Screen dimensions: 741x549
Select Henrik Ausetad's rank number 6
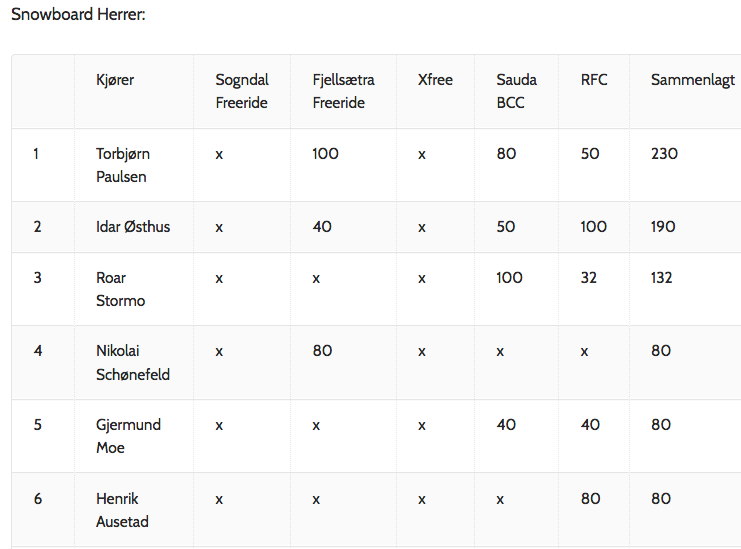[38, 498]
